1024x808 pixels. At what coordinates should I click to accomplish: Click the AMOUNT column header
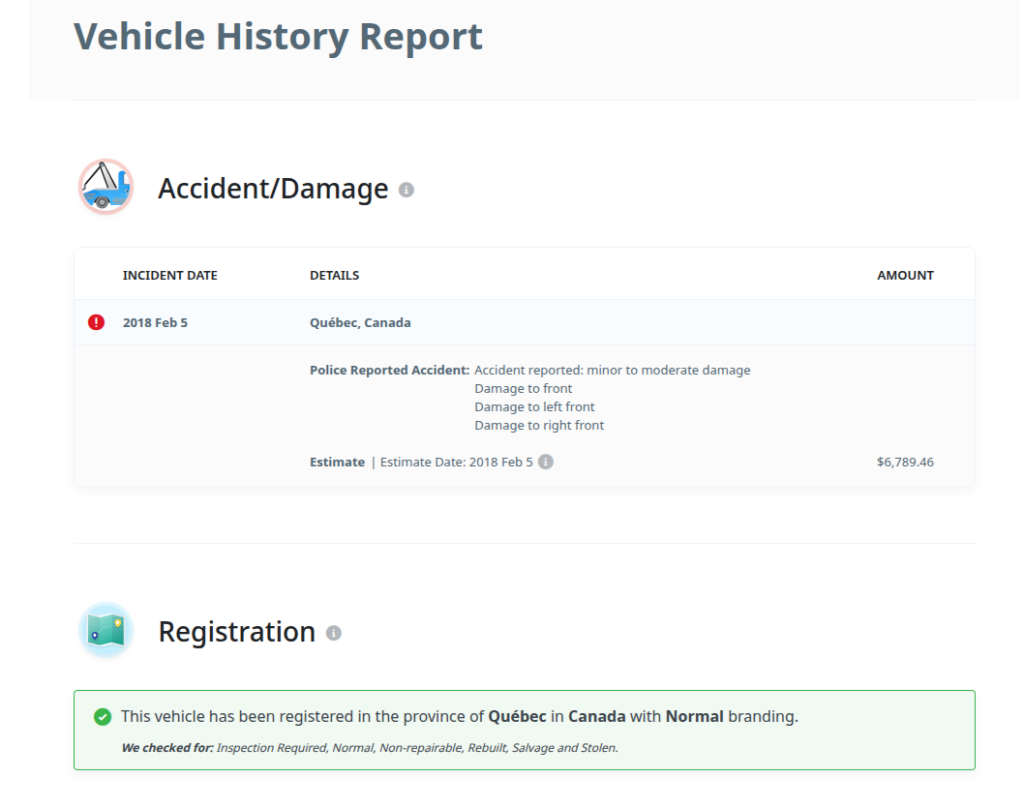click(x=905, y=275)
